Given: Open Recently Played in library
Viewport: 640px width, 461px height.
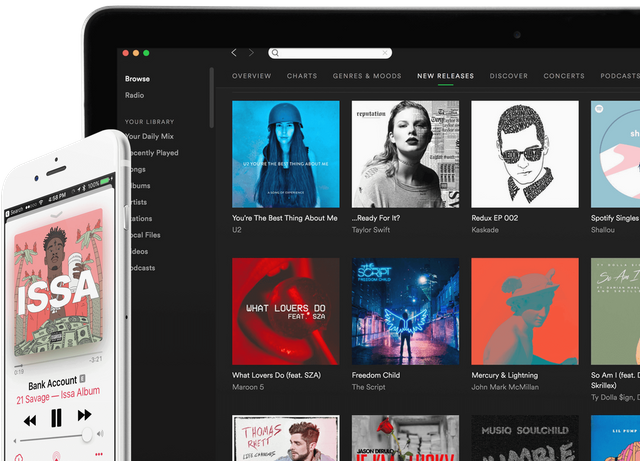Looking at the screenshot, I should [154, 153].
